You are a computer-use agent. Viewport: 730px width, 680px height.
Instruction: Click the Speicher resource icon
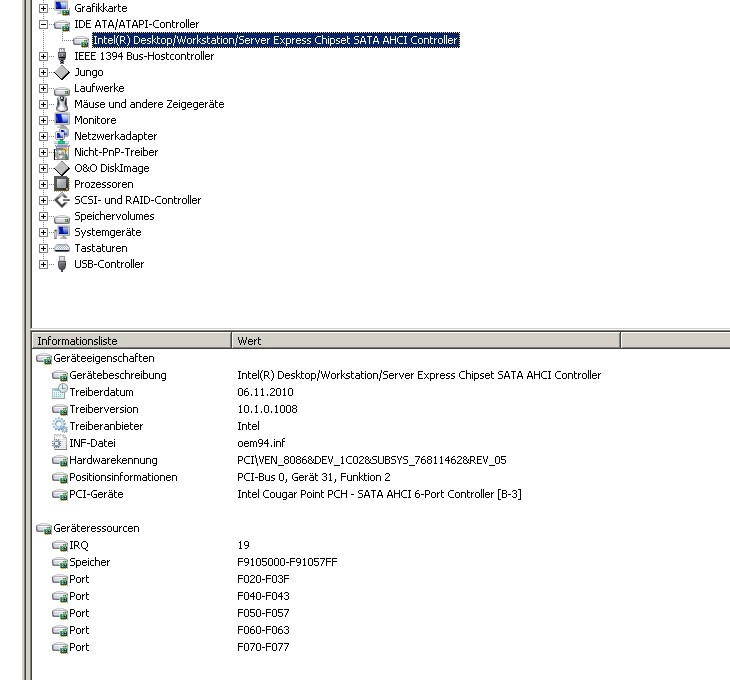pyautogui.click(x=60, y=563)
